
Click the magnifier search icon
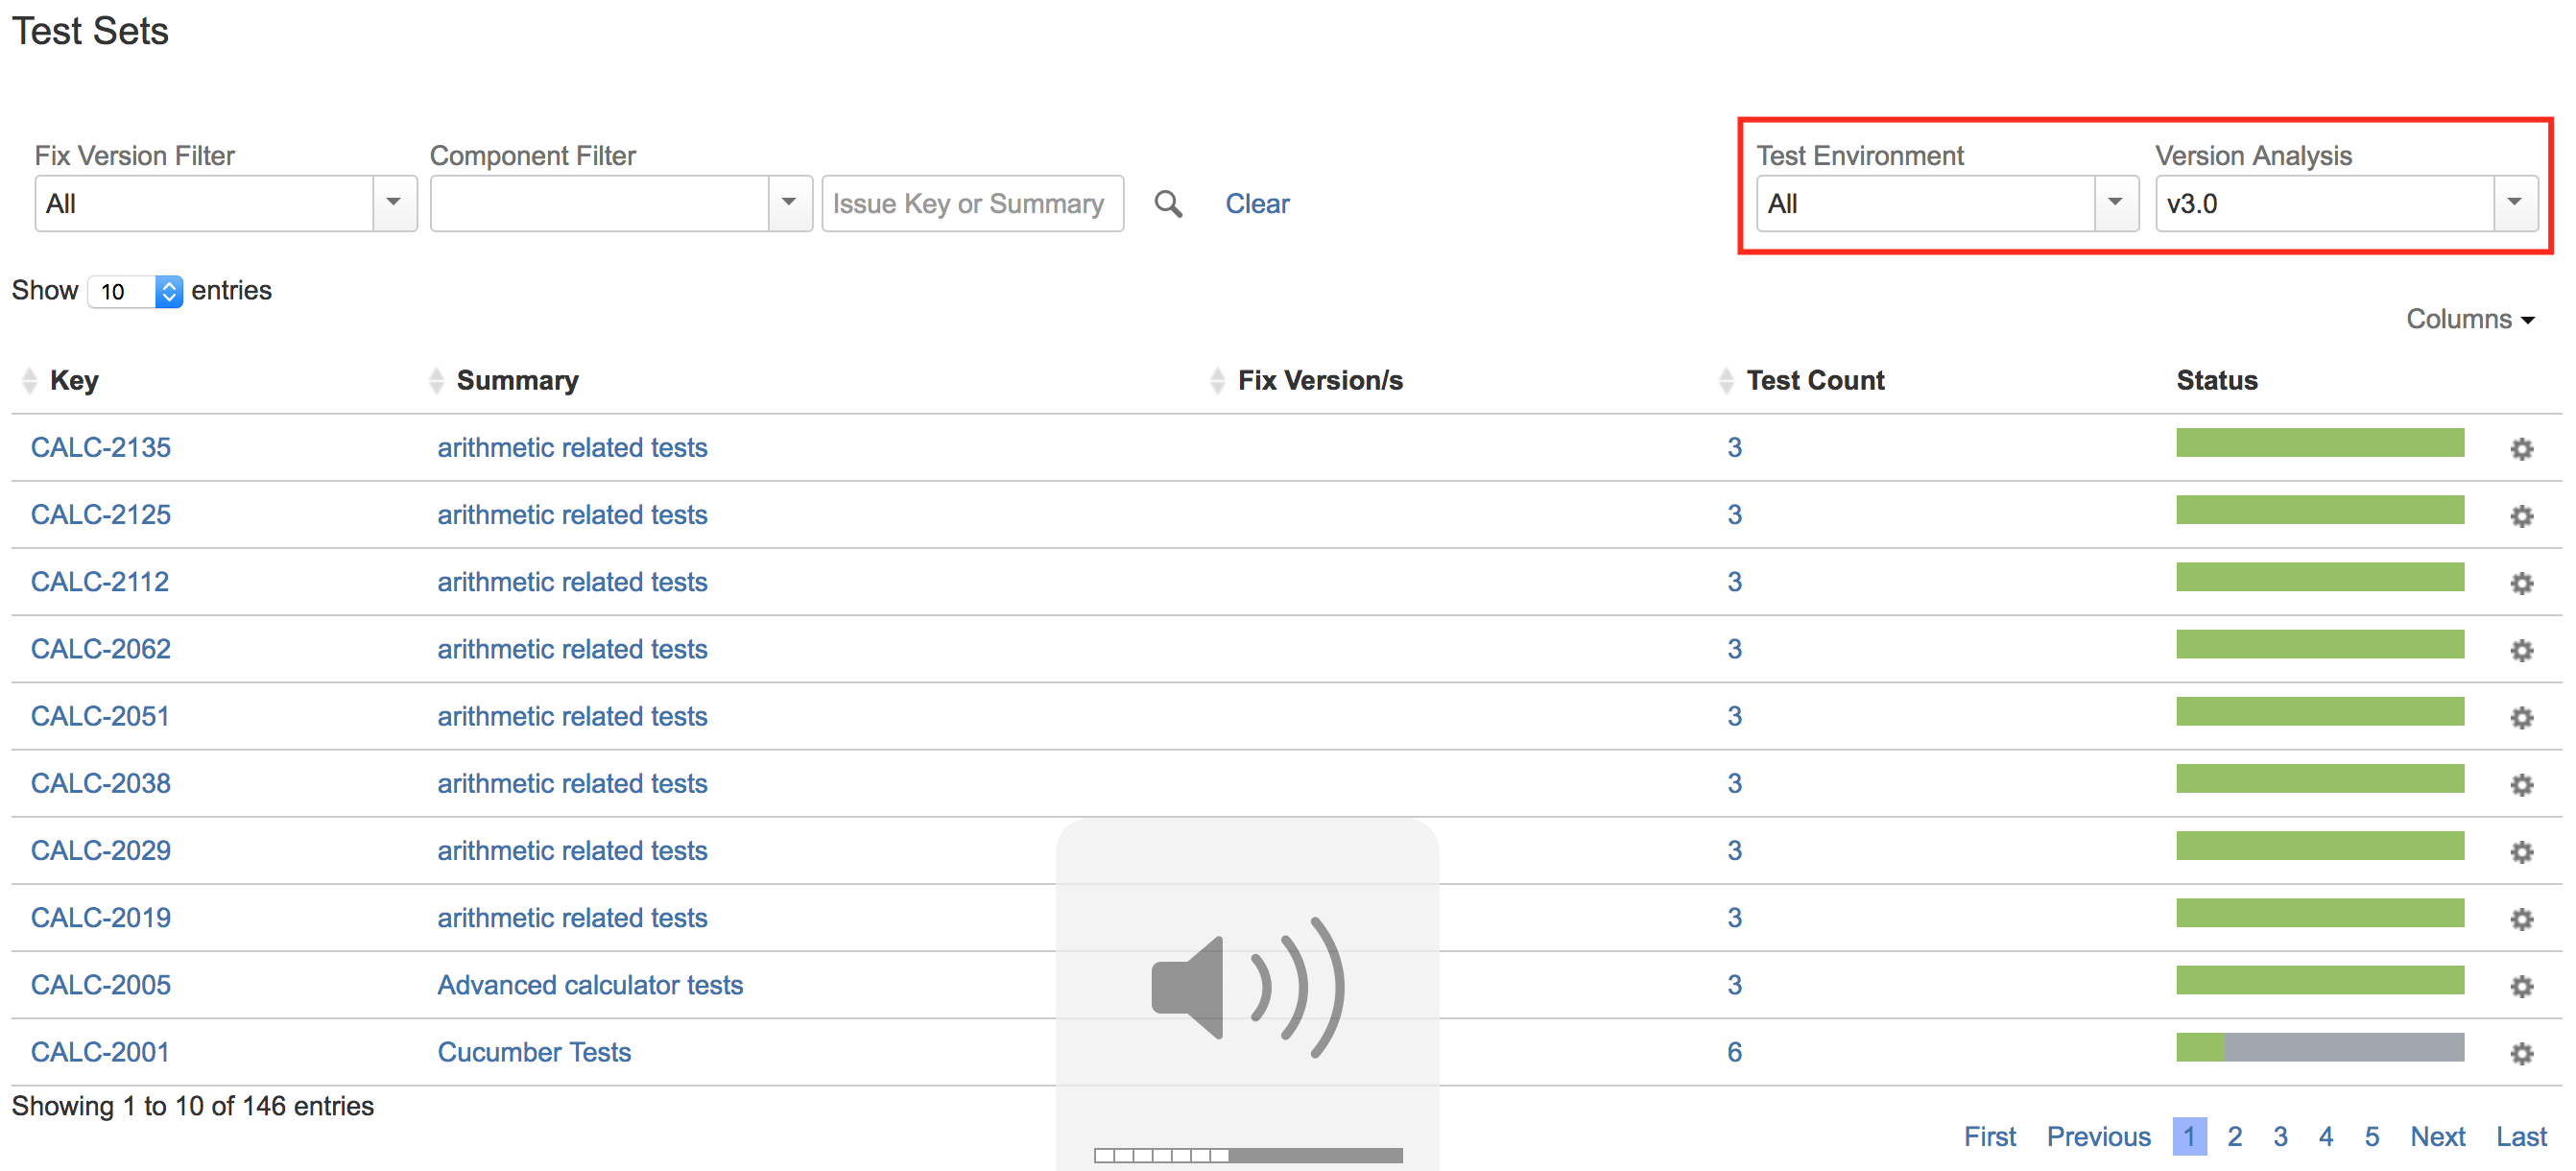(1168, 204)
